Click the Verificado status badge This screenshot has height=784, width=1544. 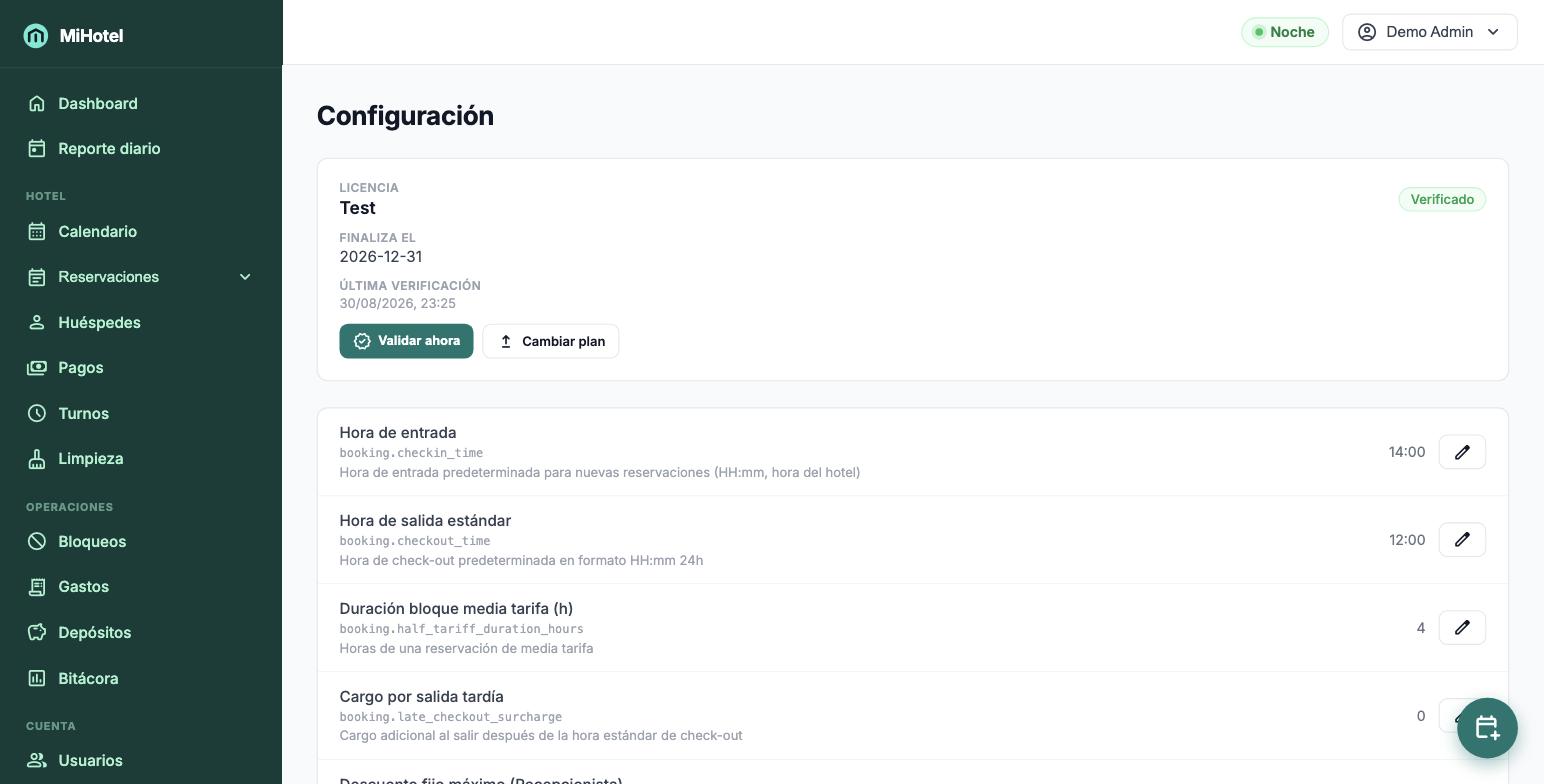(1442, 199)
